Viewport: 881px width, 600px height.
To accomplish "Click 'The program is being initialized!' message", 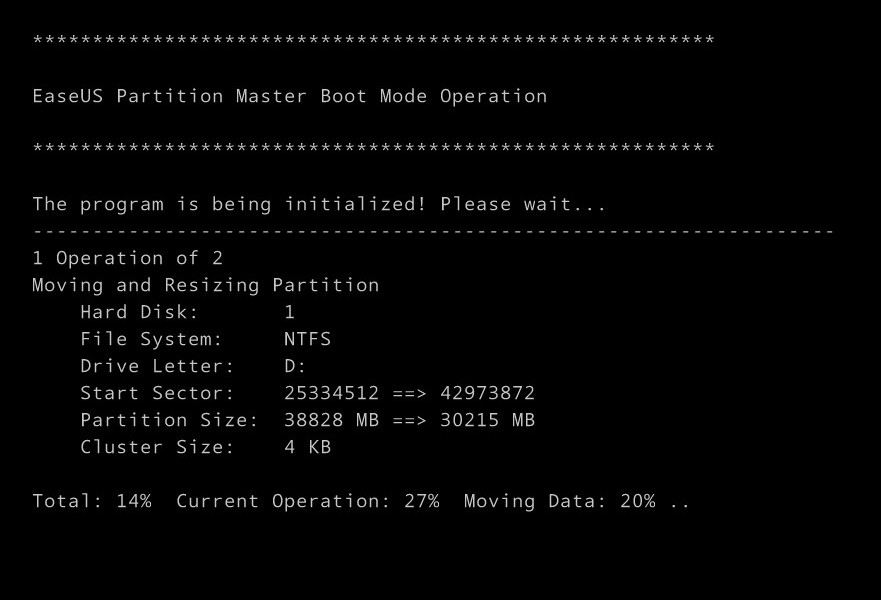I will tap(229, 204).
